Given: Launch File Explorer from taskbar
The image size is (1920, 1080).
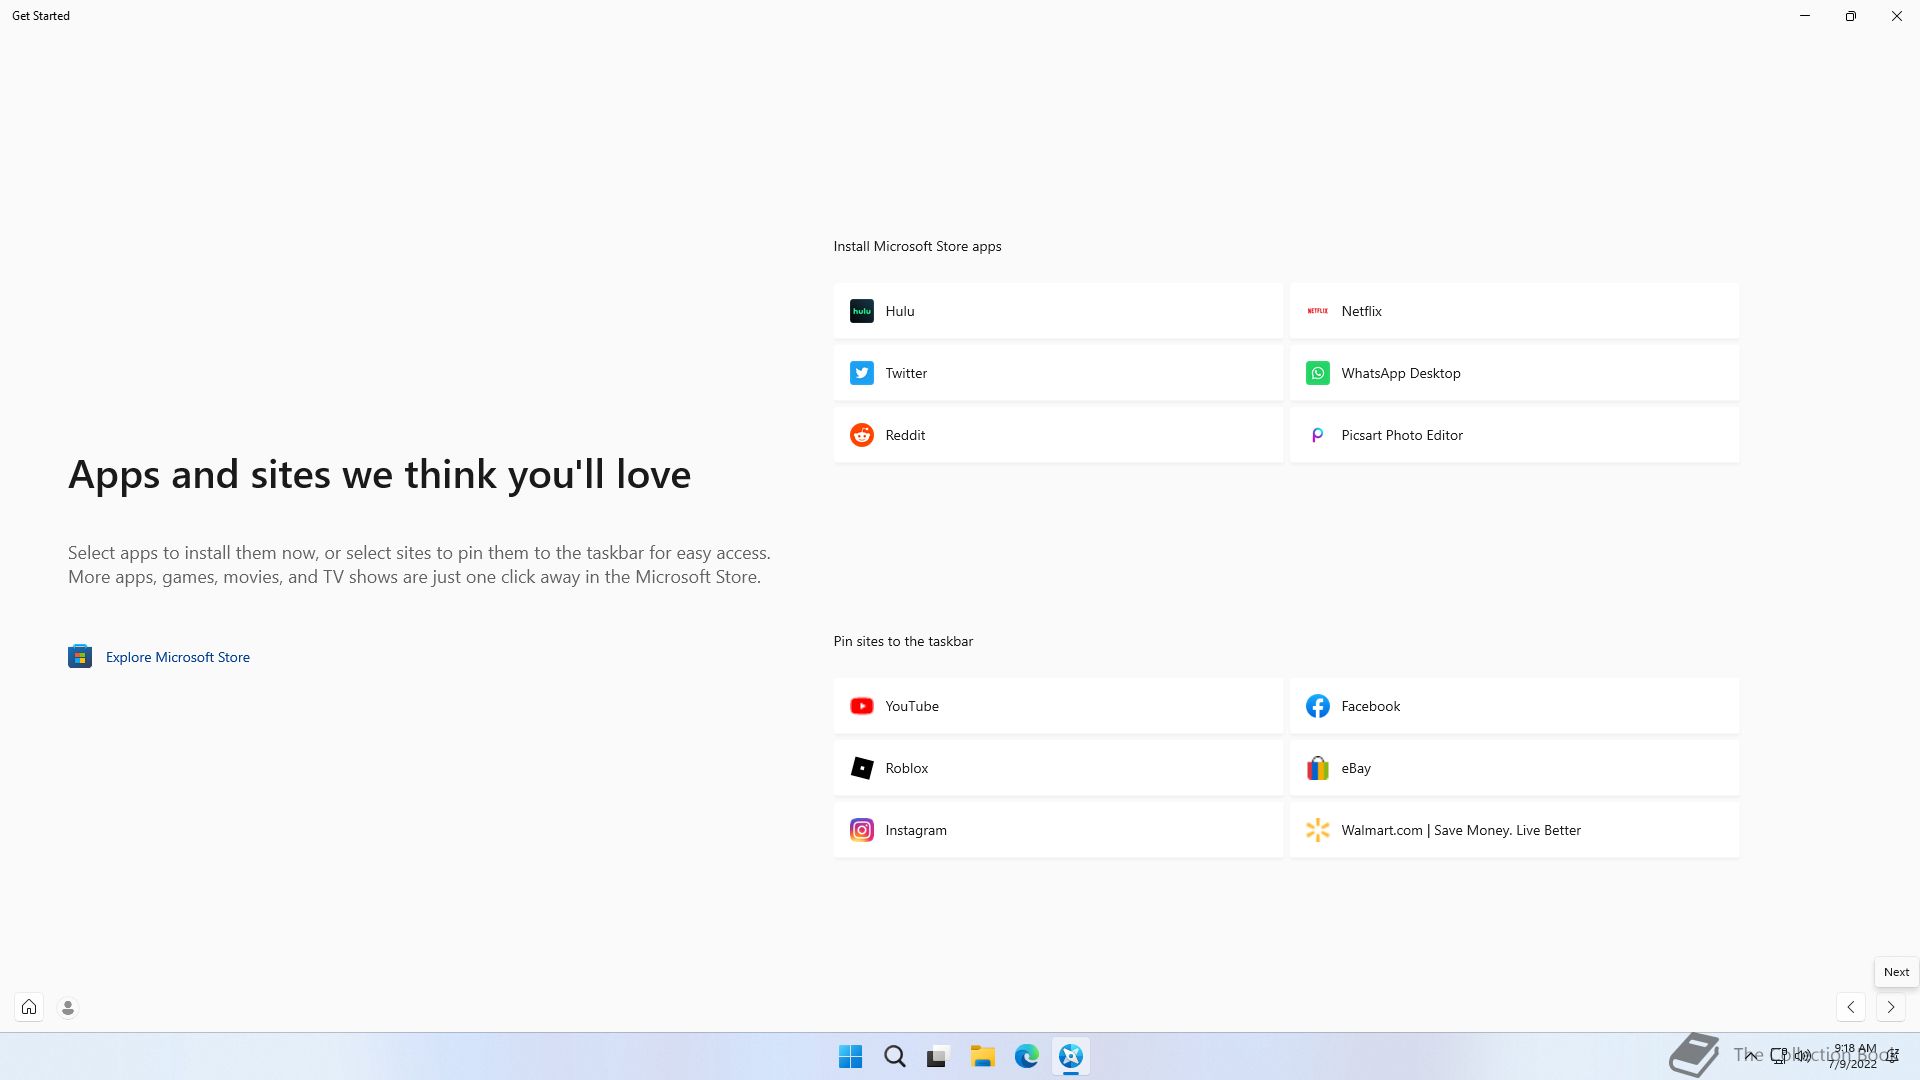Looking at the screenshot, I should tap(982, 1056).
